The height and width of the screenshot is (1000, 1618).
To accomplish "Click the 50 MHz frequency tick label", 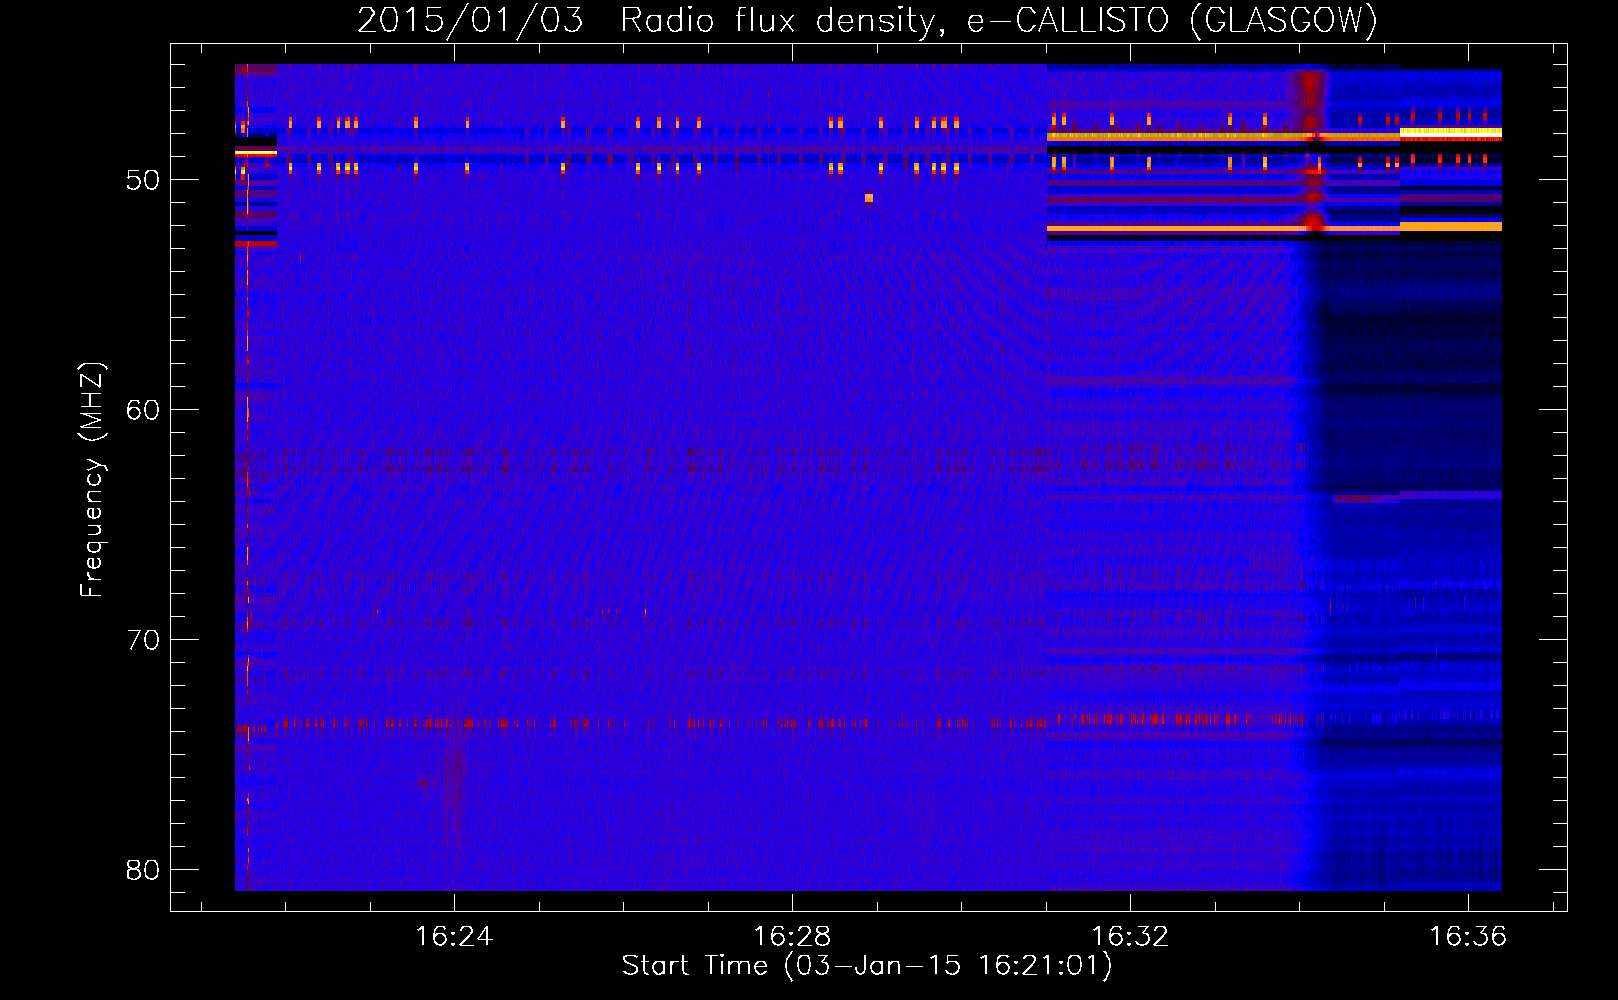I will click(143, 180).
